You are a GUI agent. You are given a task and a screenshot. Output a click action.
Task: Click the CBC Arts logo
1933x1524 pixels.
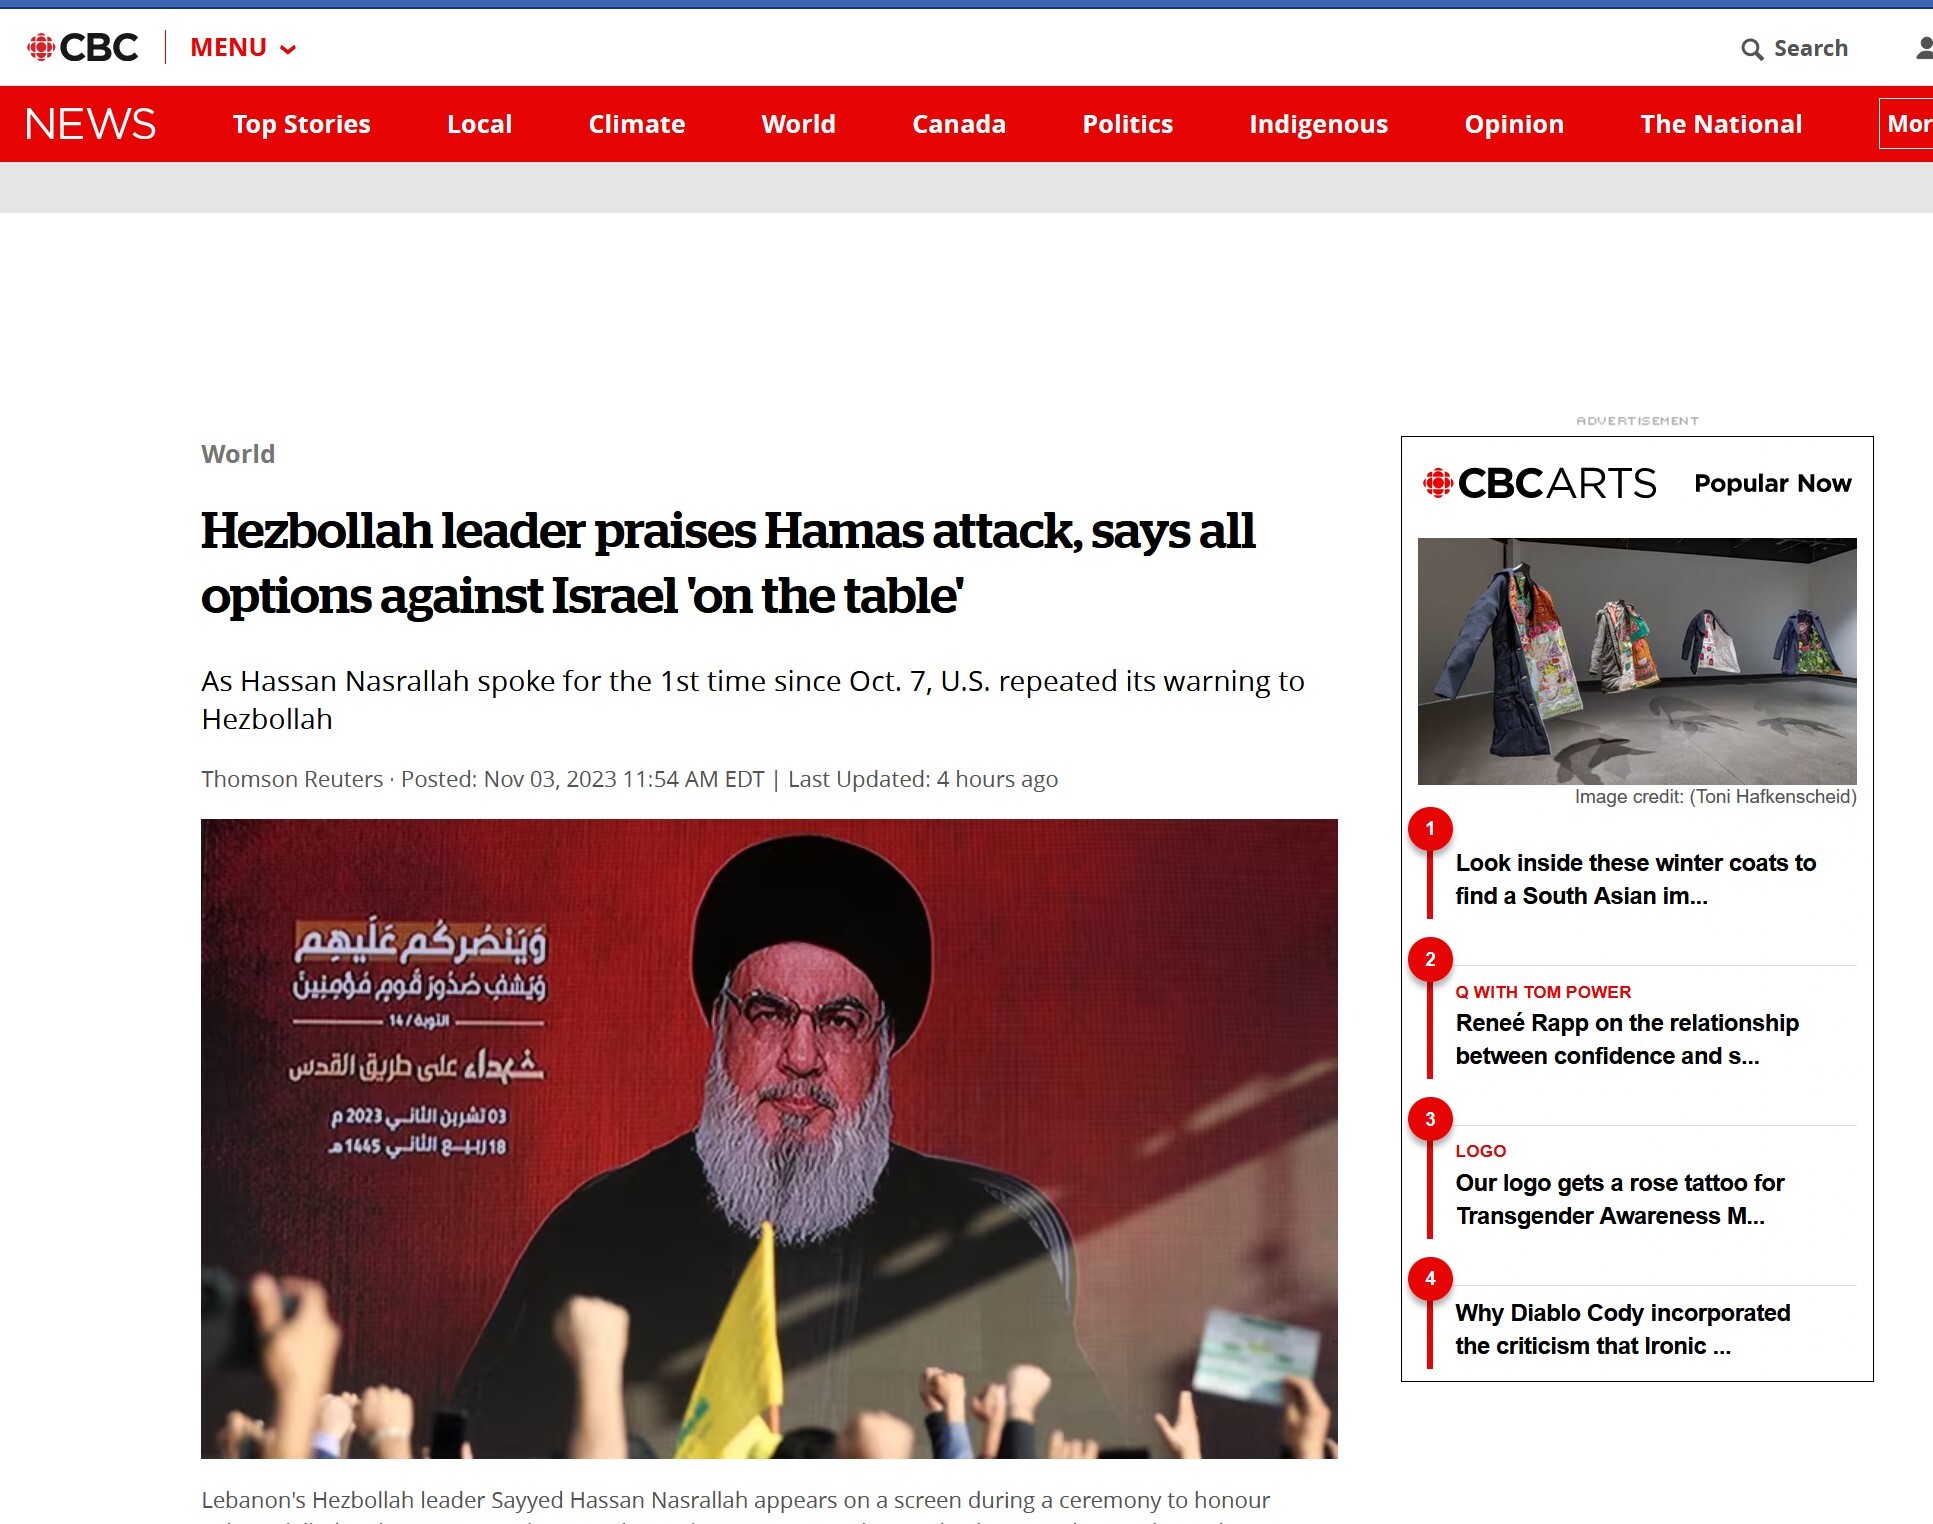(1539, 484)
